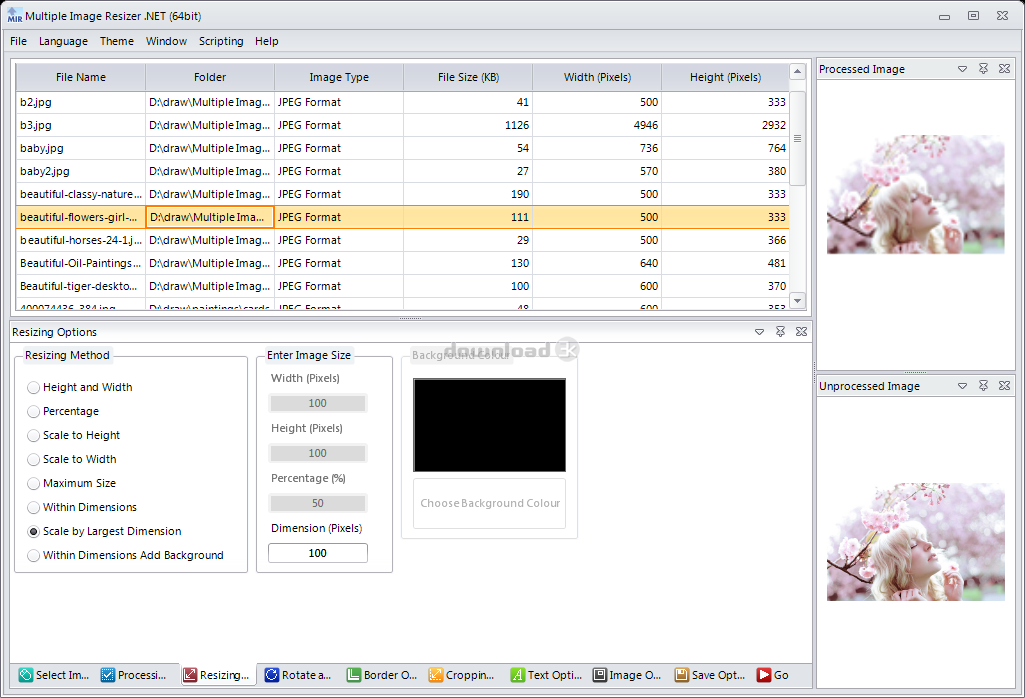Click the Dimension (Pixels) input field
Viewport: 1025px width, 698px height.
(318, 553)
